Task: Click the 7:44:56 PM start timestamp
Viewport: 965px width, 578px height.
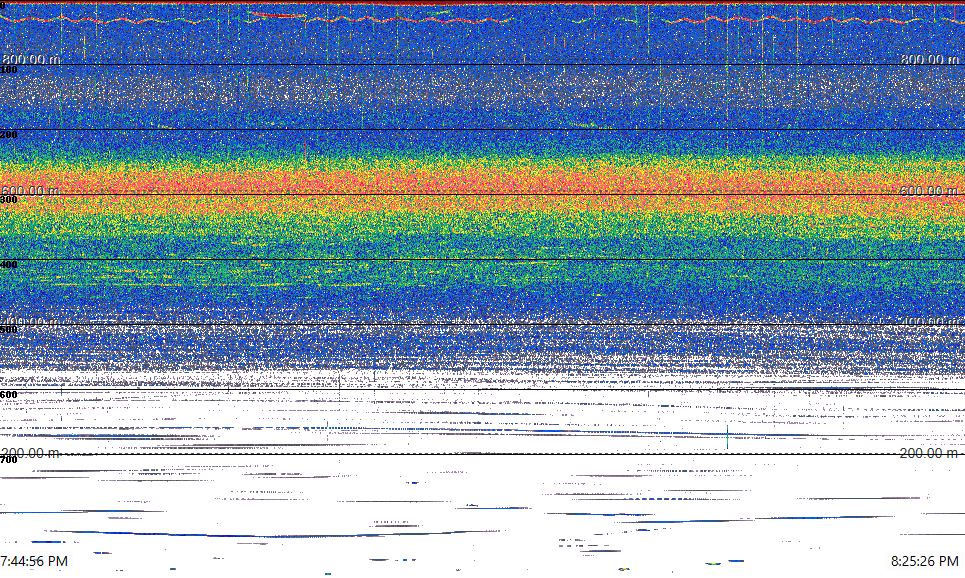Action: pyautogui.click(x=34, y=561)
